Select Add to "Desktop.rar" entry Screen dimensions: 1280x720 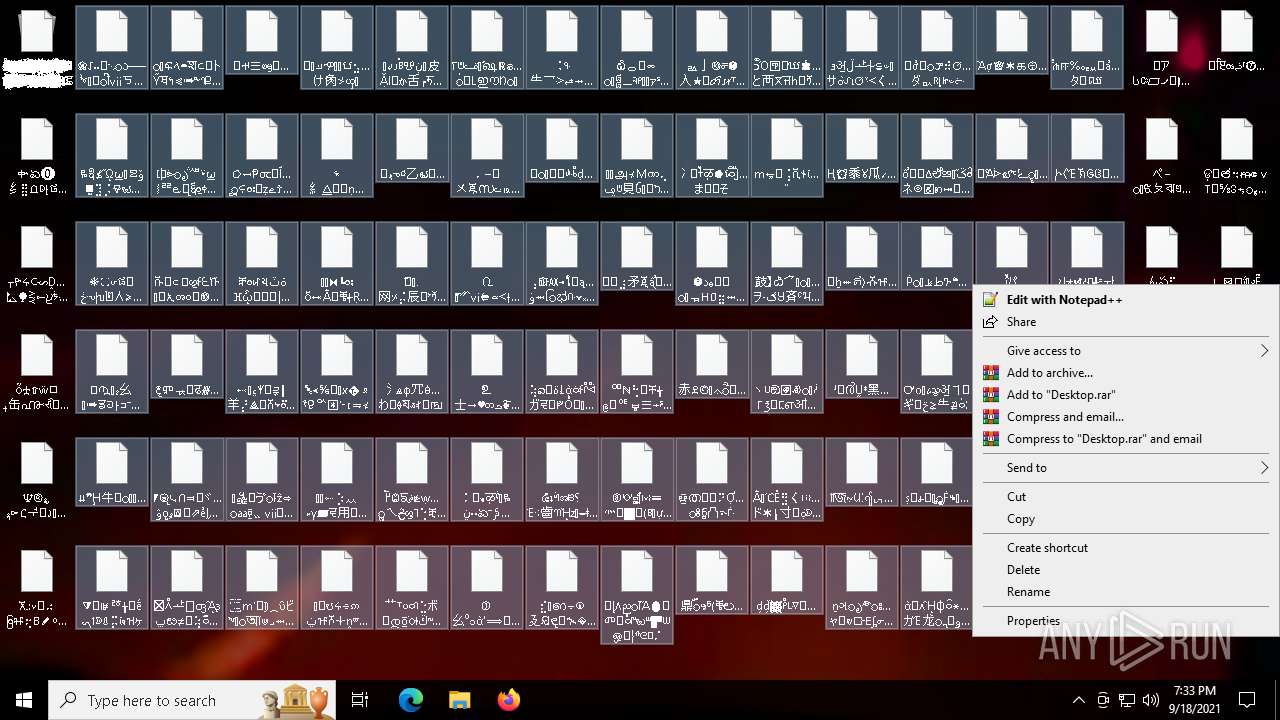click(x=1125, y=394)
